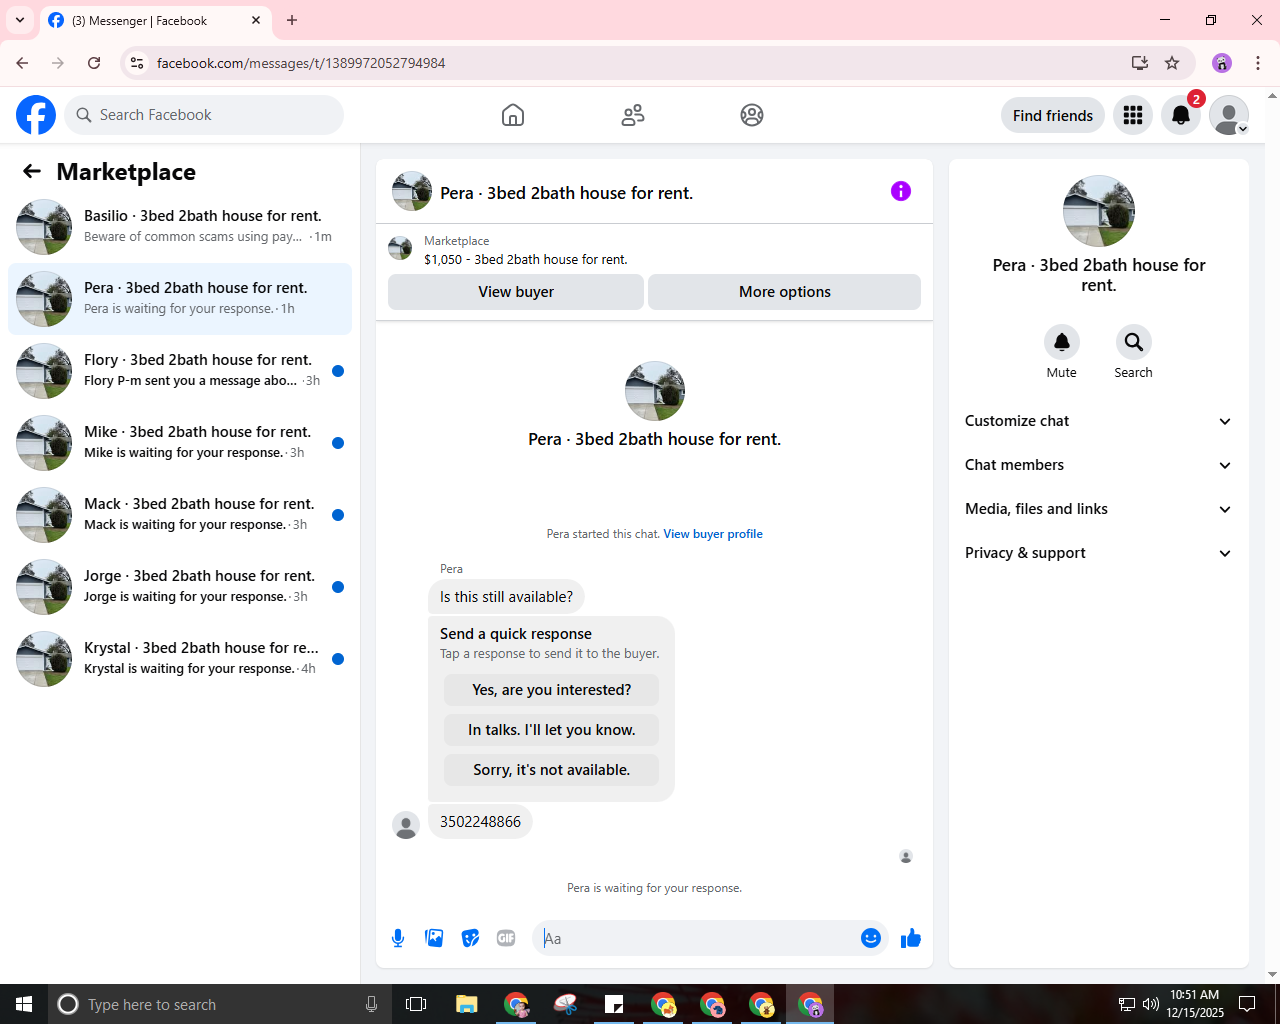1280x1024 pixels.
Task: Open File Explorer from taskbar
Action: pos(466,1004)
